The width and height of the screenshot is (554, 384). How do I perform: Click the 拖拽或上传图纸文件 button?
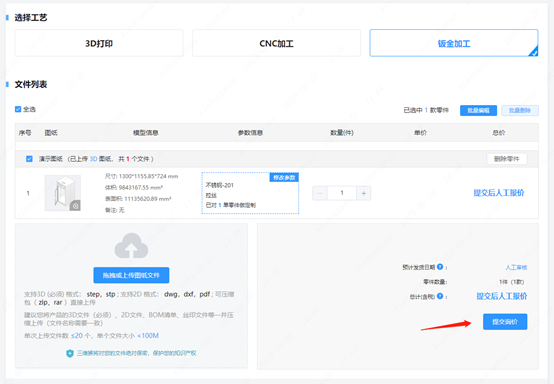coord(131,275)
